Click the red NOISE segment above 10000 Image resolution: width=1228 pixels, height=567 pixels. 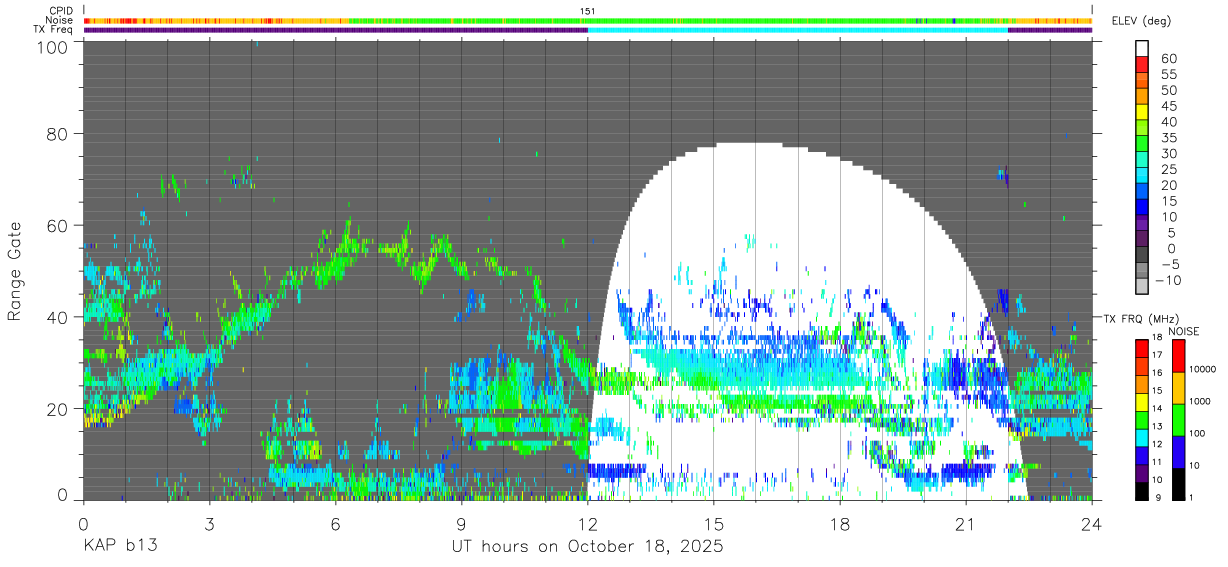(1178, 354)
